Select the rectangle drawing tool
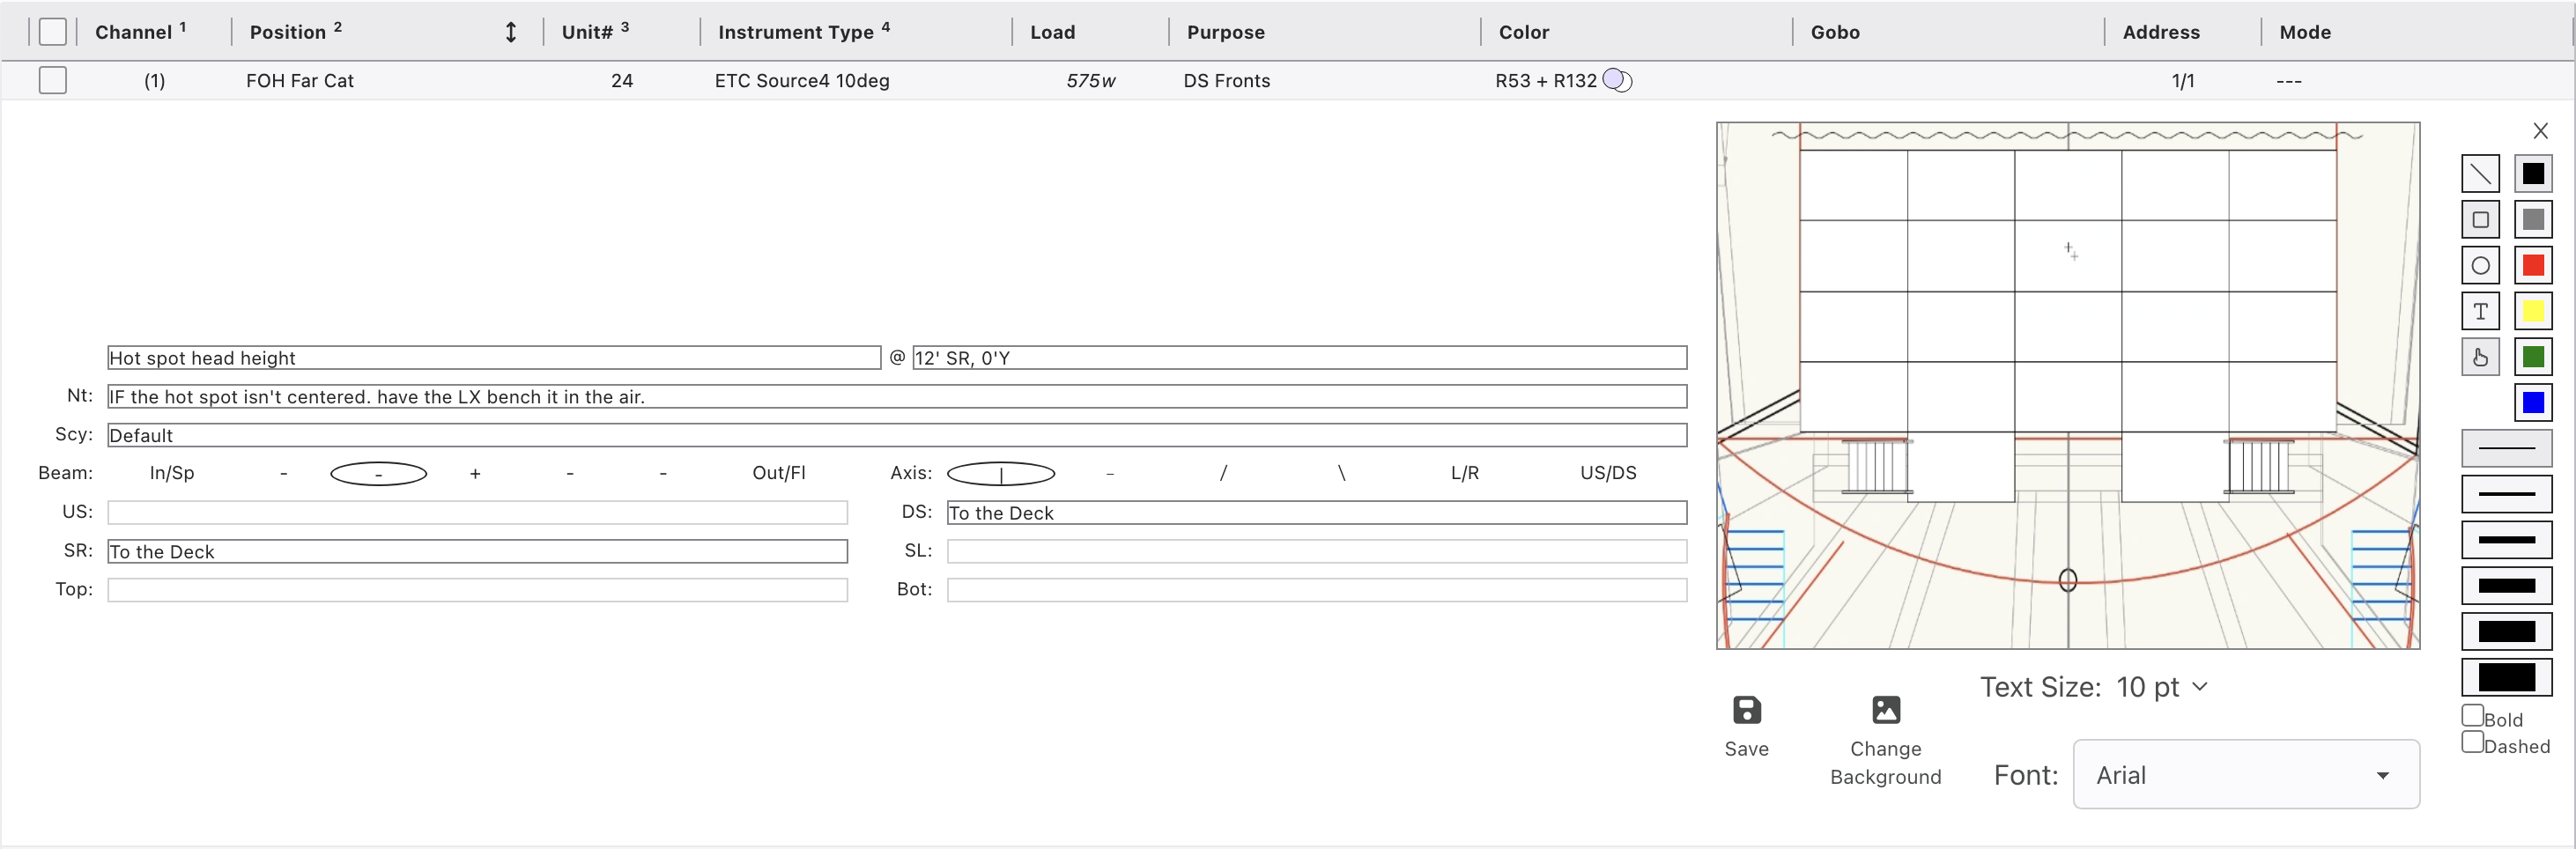The image size is (2576, 849). click(x=2480, y=220)
